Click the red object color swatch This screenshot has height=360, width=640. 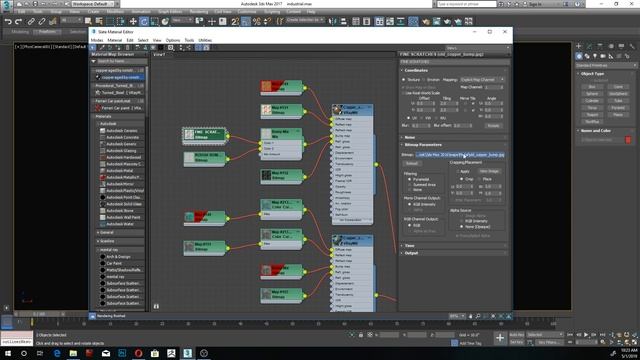click(x=628, y=140)
